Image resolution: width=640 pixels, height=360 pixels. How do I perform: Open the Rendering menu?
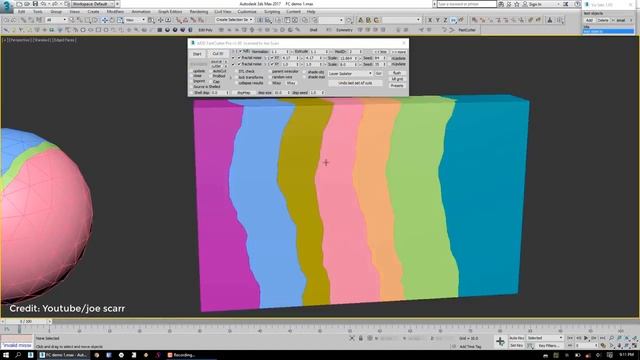(x=199, y=12)
